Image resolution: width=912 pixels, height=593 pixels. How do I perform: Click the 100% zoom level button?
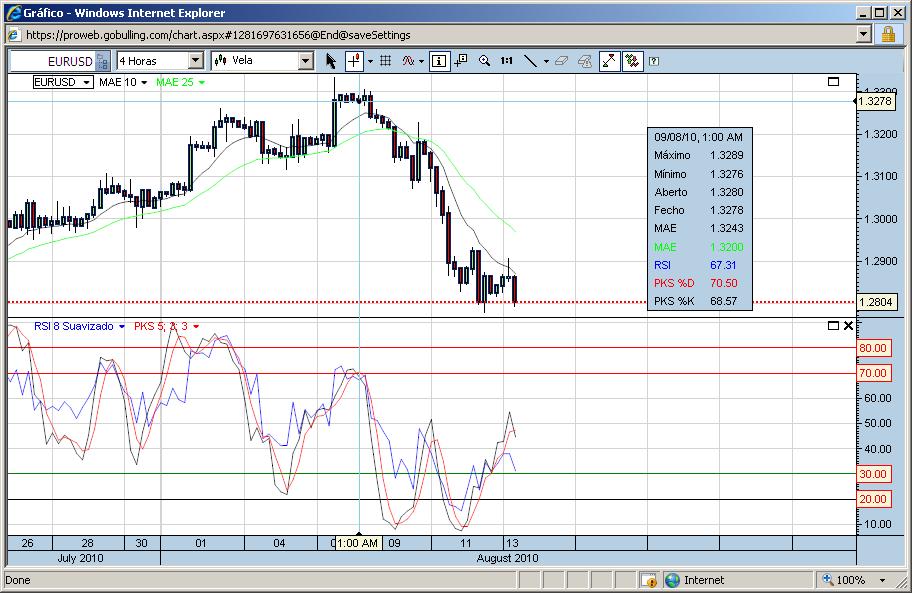[843, 580]
